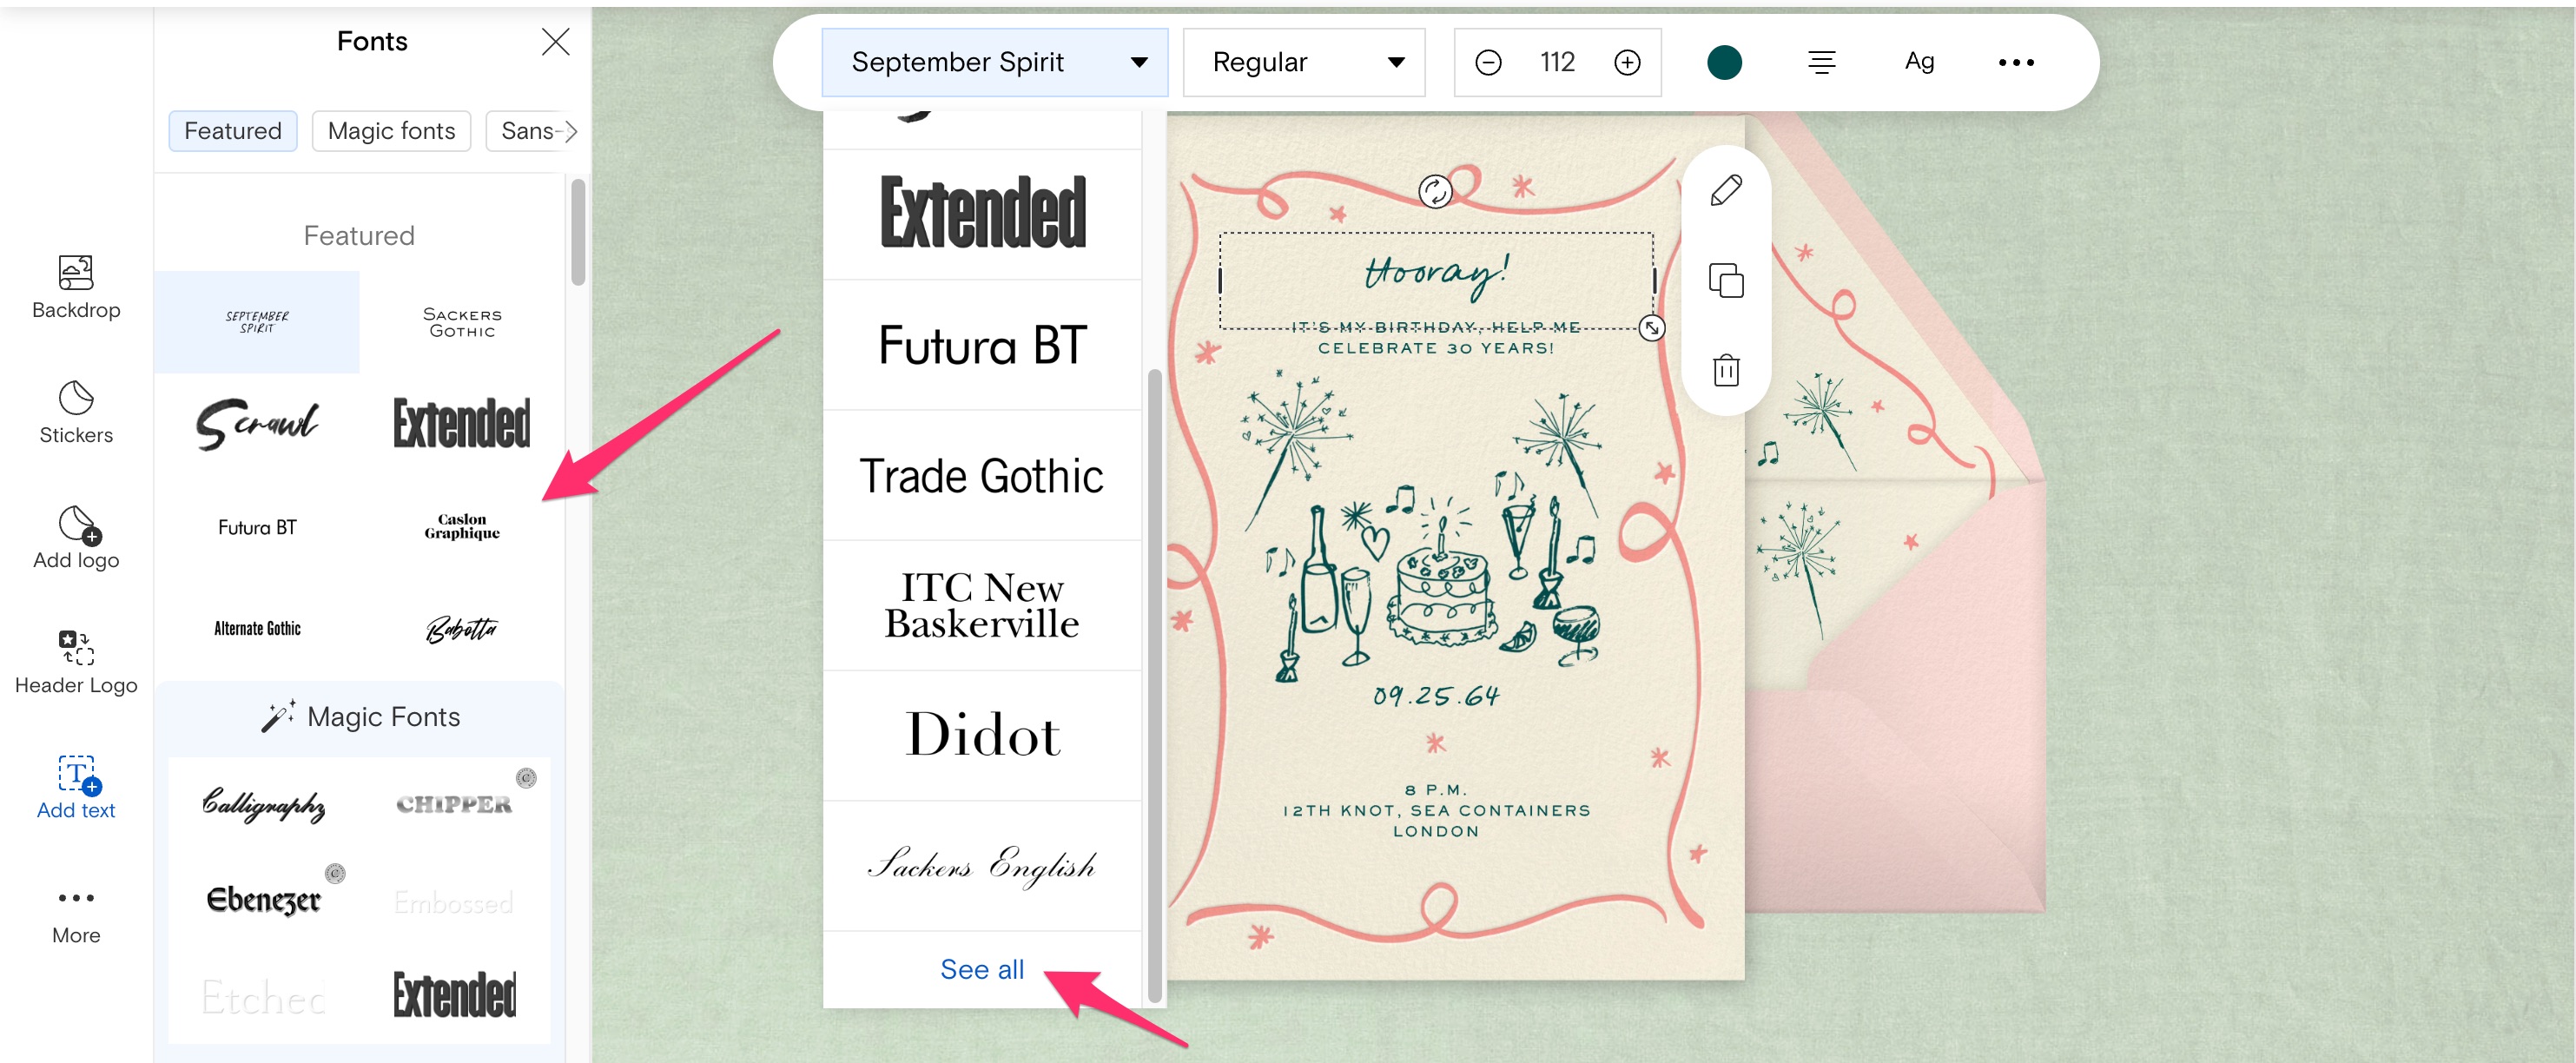
Task: Choose the Embossed magic font
Action: (x=454, y=902)
